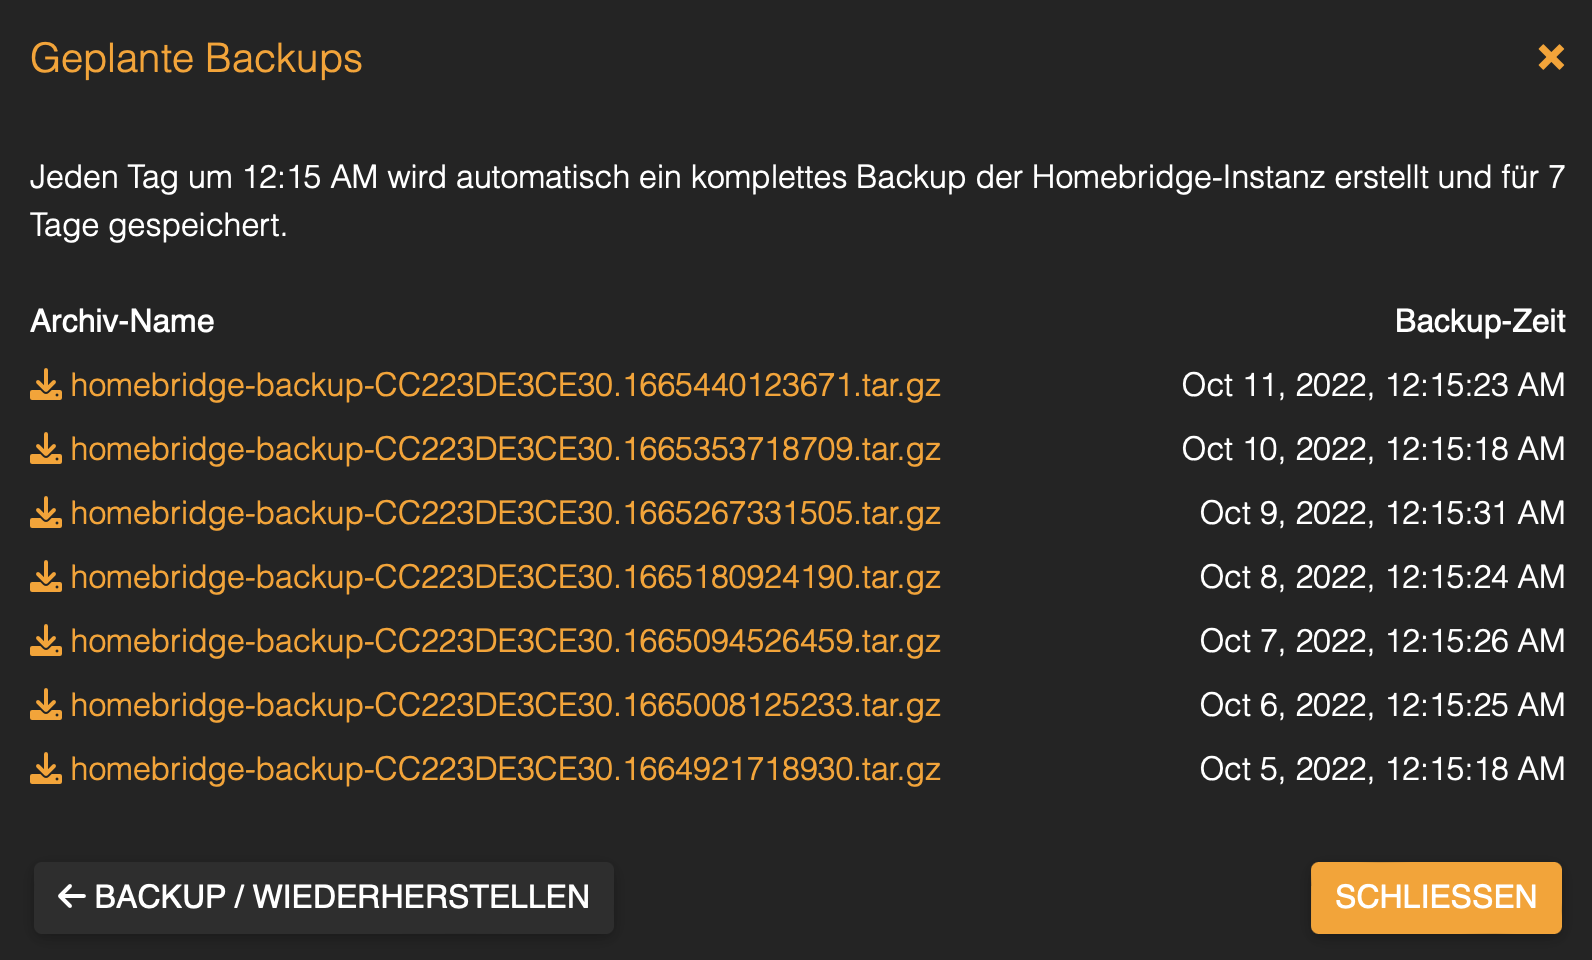Click download icon for Oct 6 backup
This screenshot has height=960, width=1592.
point(46,705)
